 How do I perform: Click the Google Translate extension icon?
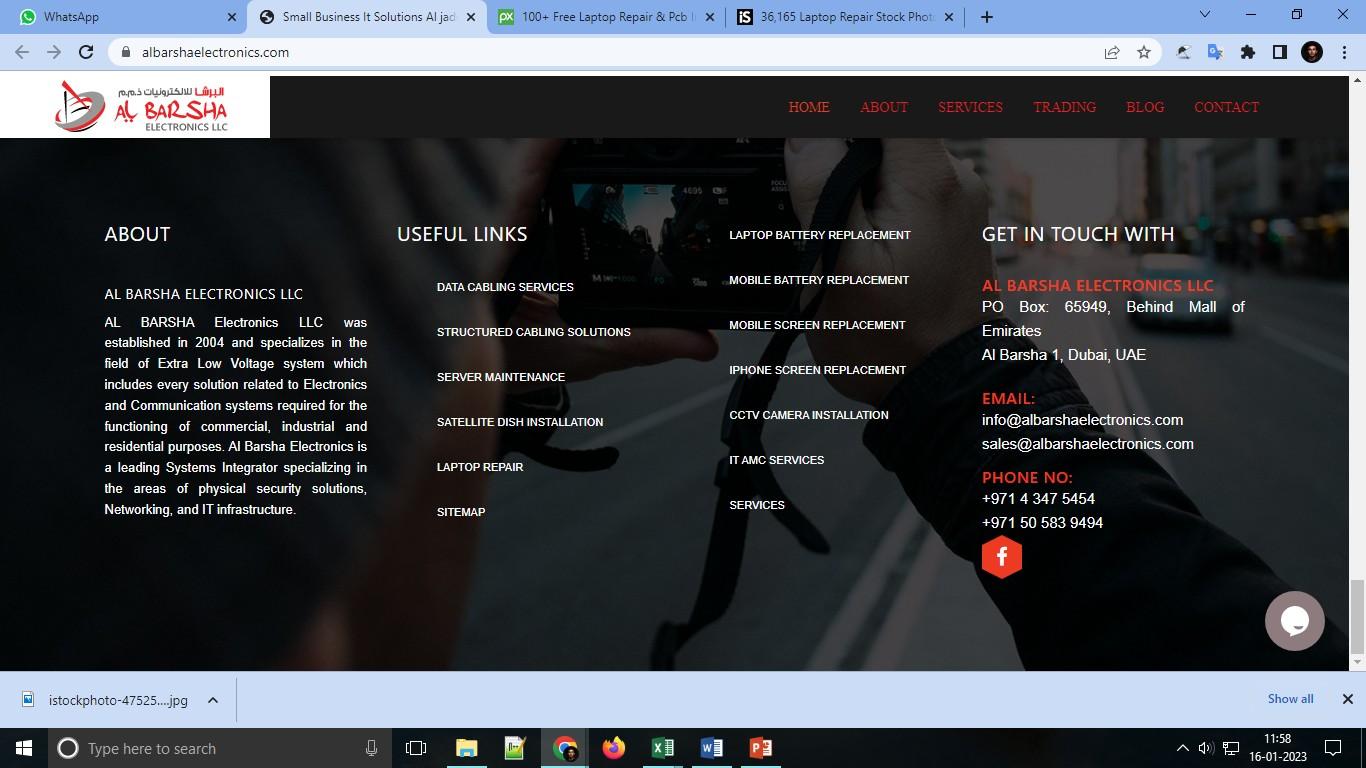click(x=1215, y=52)
